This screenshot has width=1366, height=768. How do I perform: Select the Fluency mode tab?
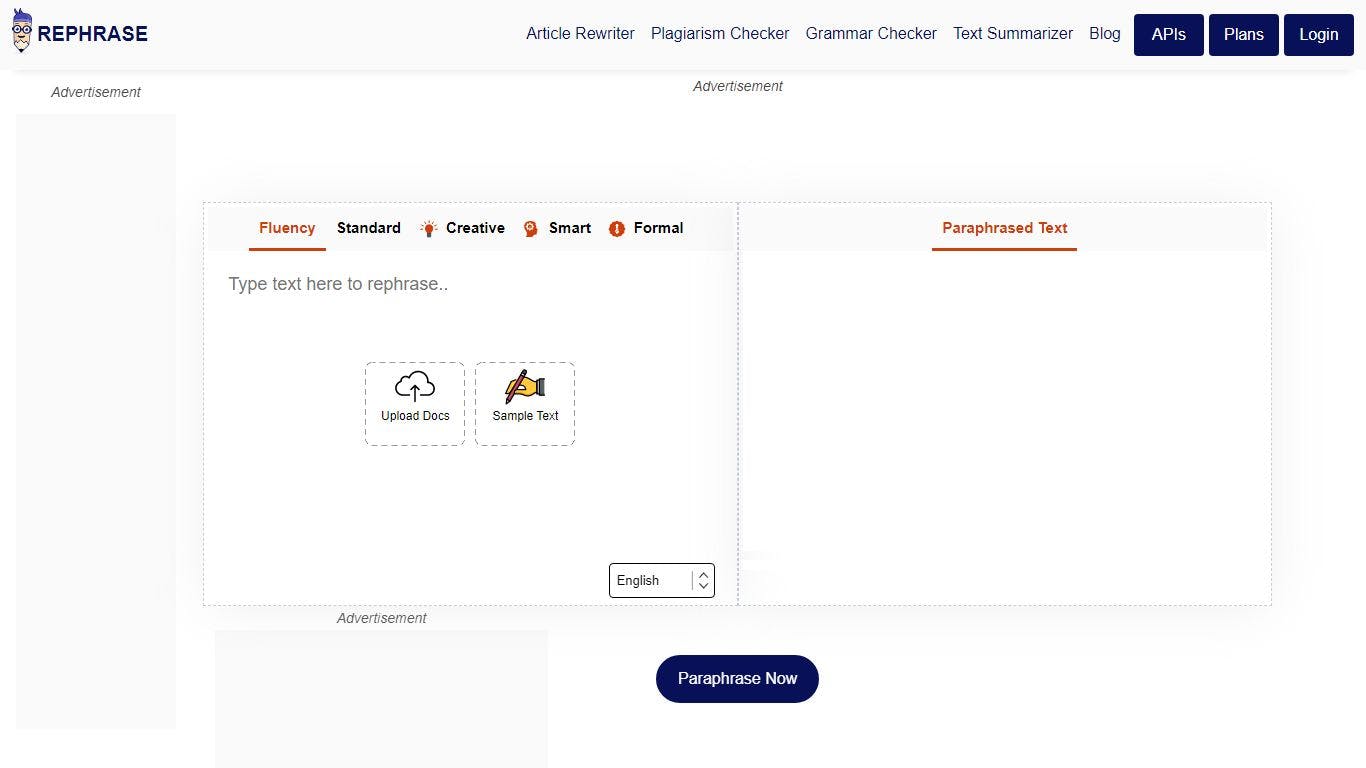click(287, 228)
